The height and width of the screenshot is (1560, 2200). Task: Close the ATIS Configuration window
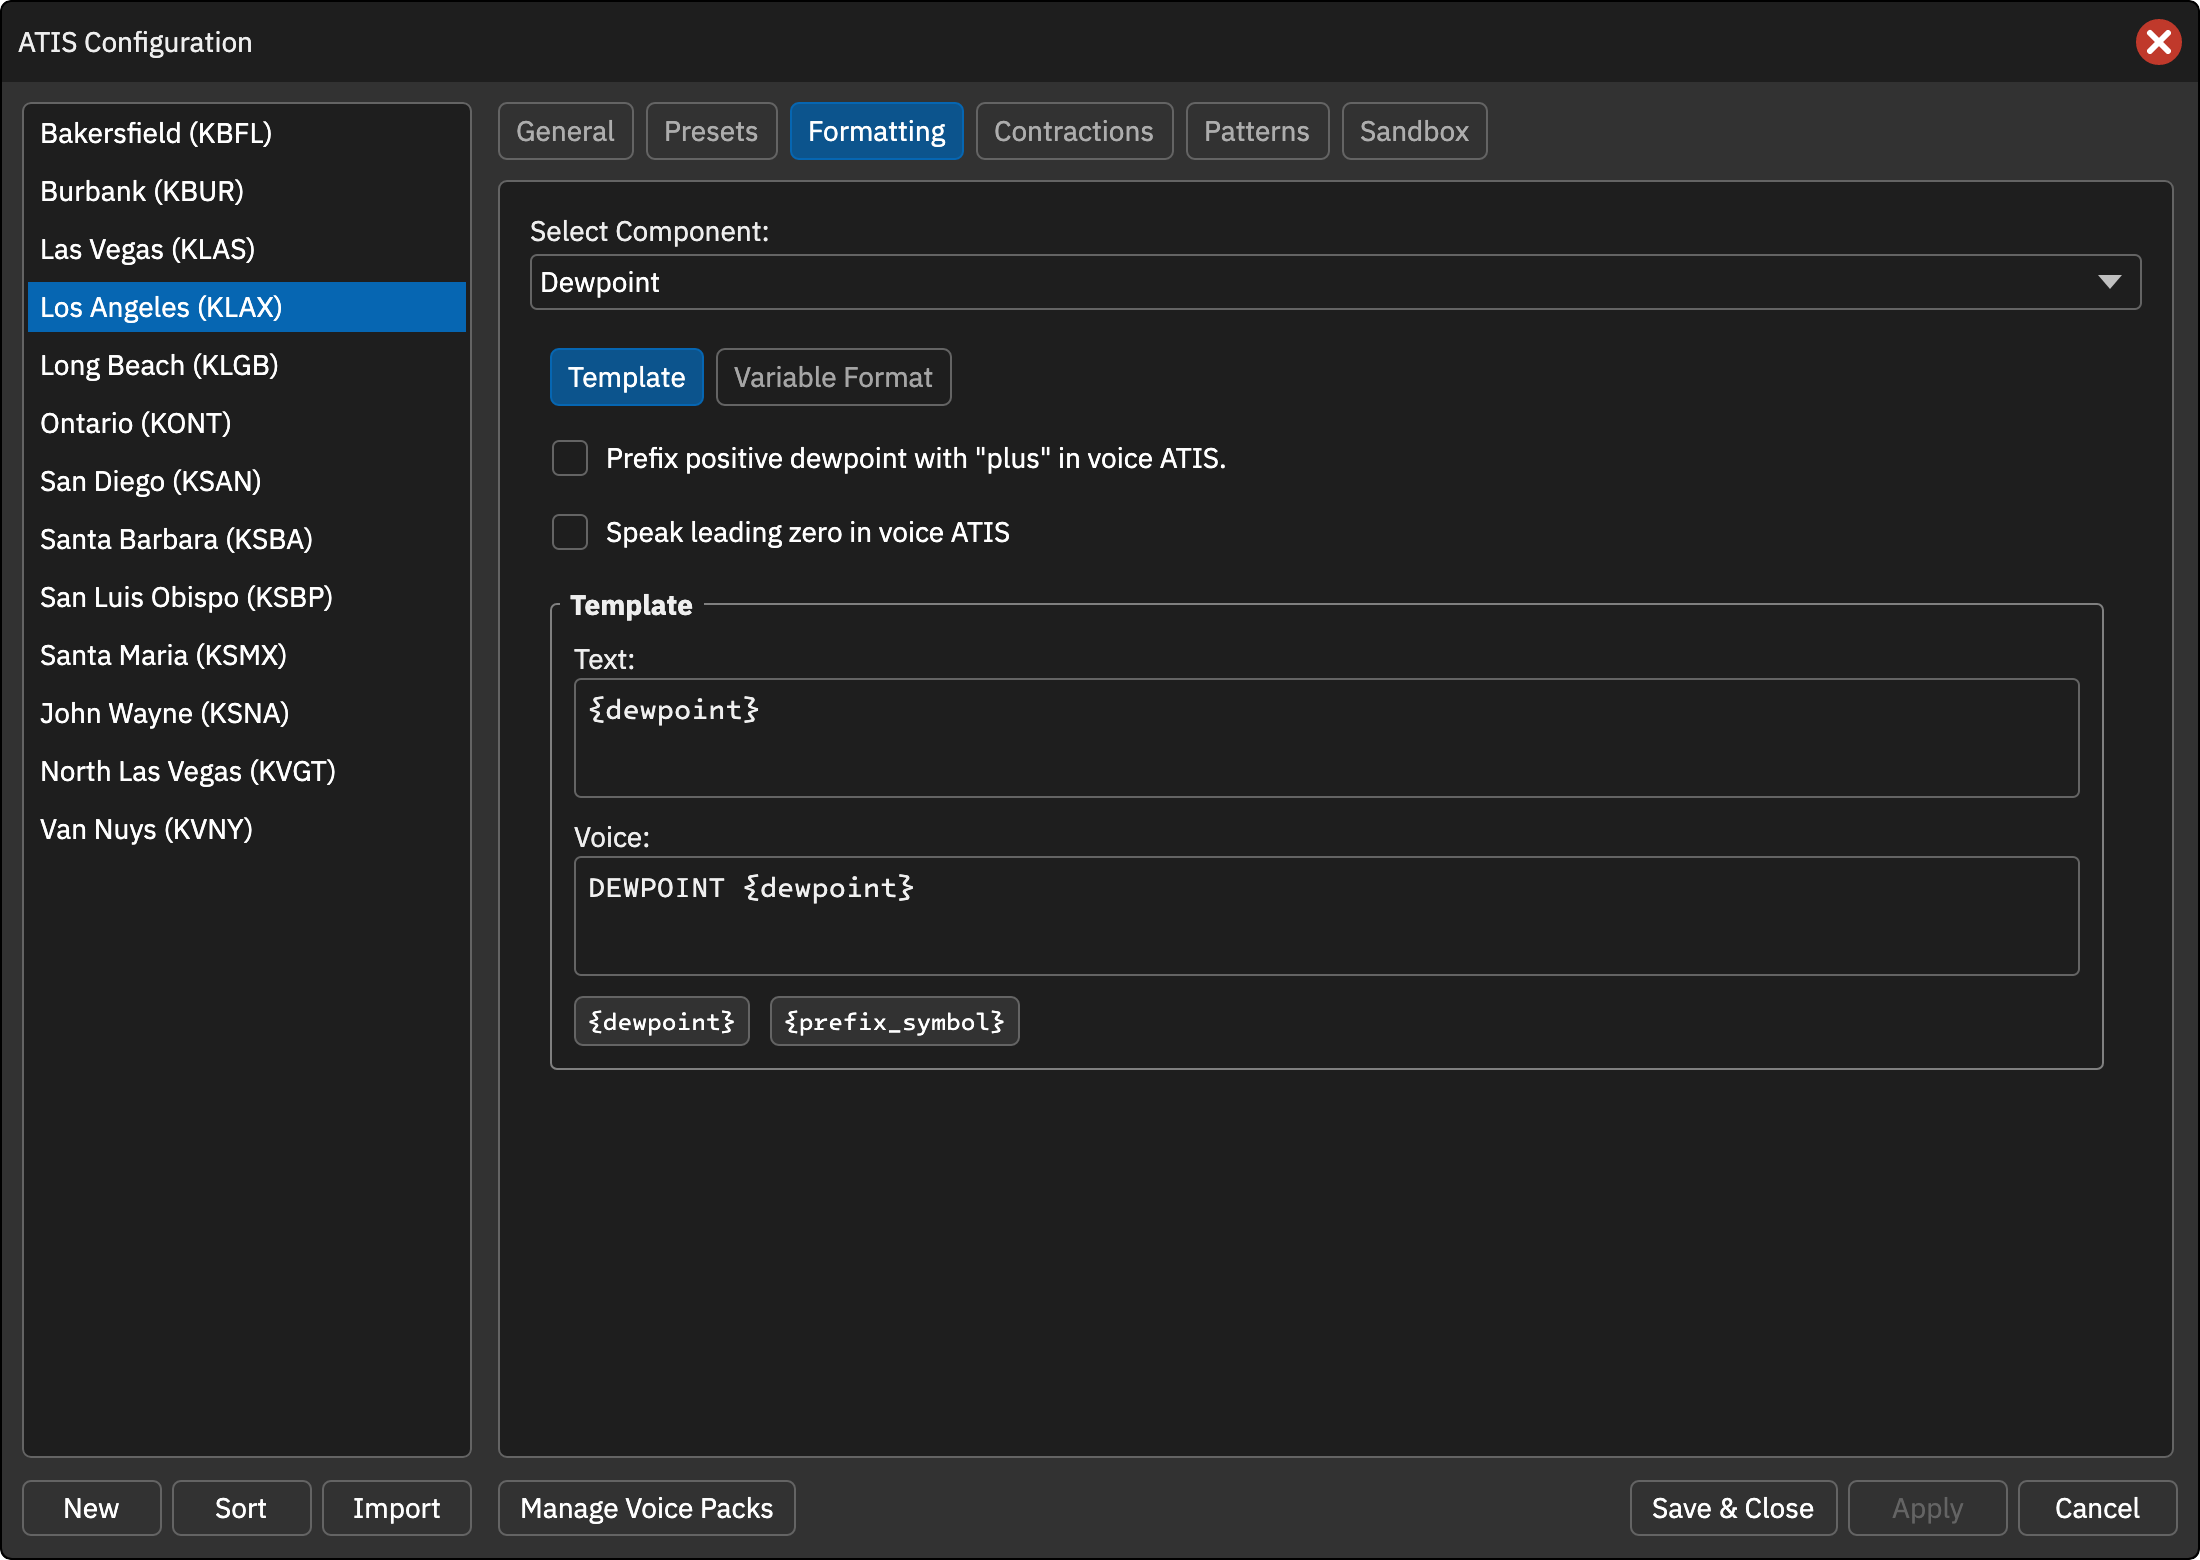click(x=2158, y=42)
